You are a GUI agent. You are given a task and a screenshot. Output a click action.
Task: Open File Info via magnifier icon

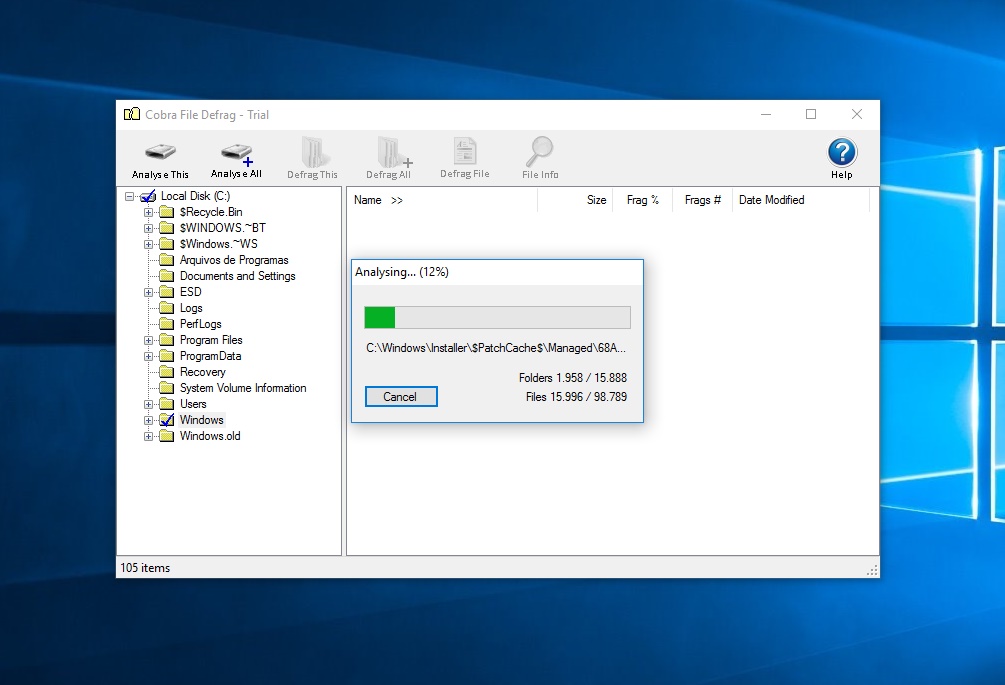(540, 151)
